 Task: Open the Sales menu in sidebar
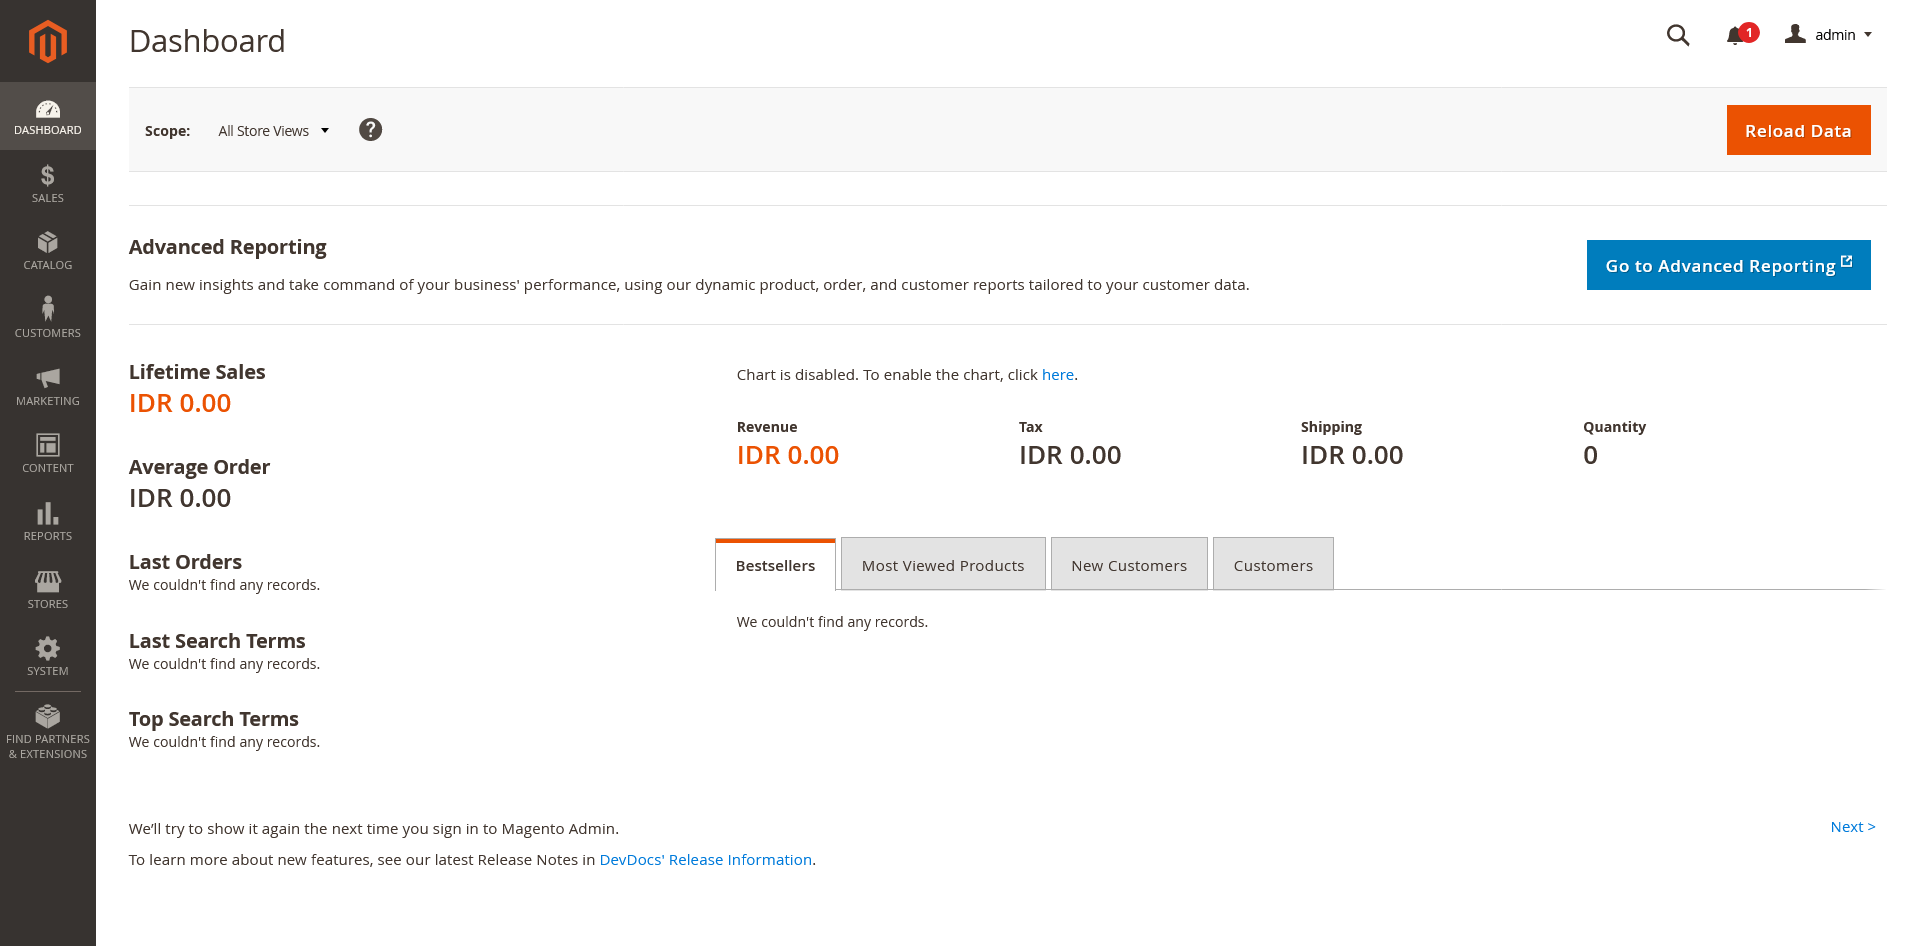(x=48, y=184)
